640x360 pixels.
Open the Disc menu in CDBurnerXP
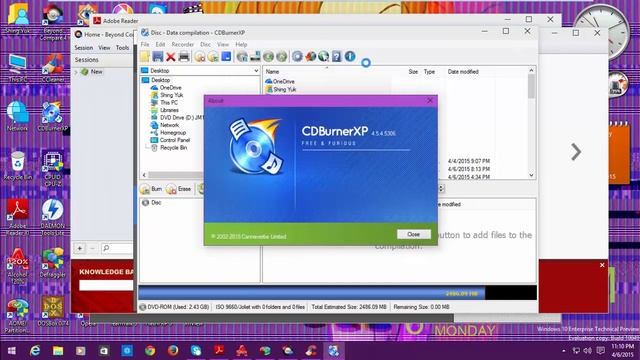205,44
